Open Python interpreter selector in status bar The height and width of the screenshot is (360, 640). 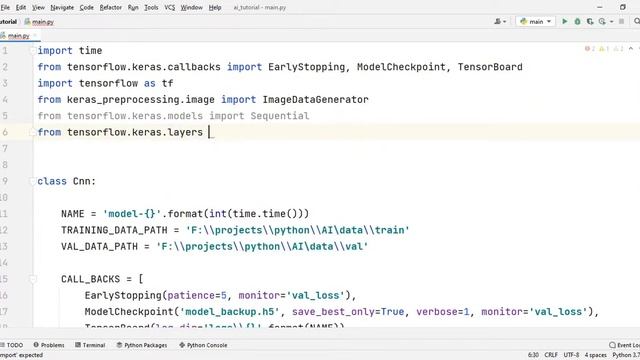click(626, 355)
